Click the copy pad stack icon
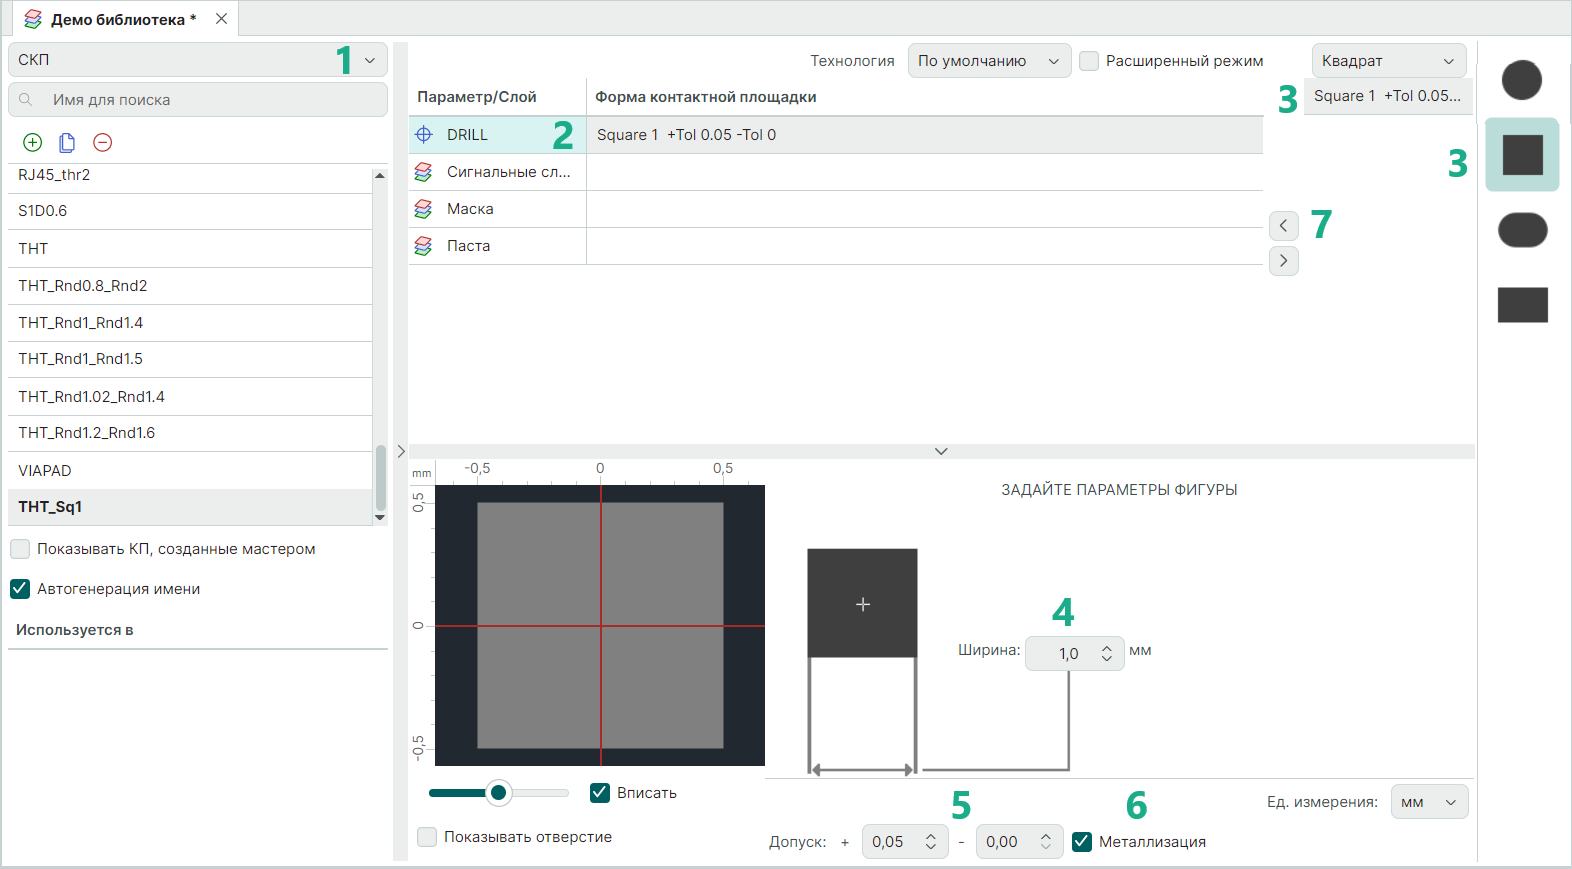The width and height of the screenshot is (1572, 869). coord(67,143)
